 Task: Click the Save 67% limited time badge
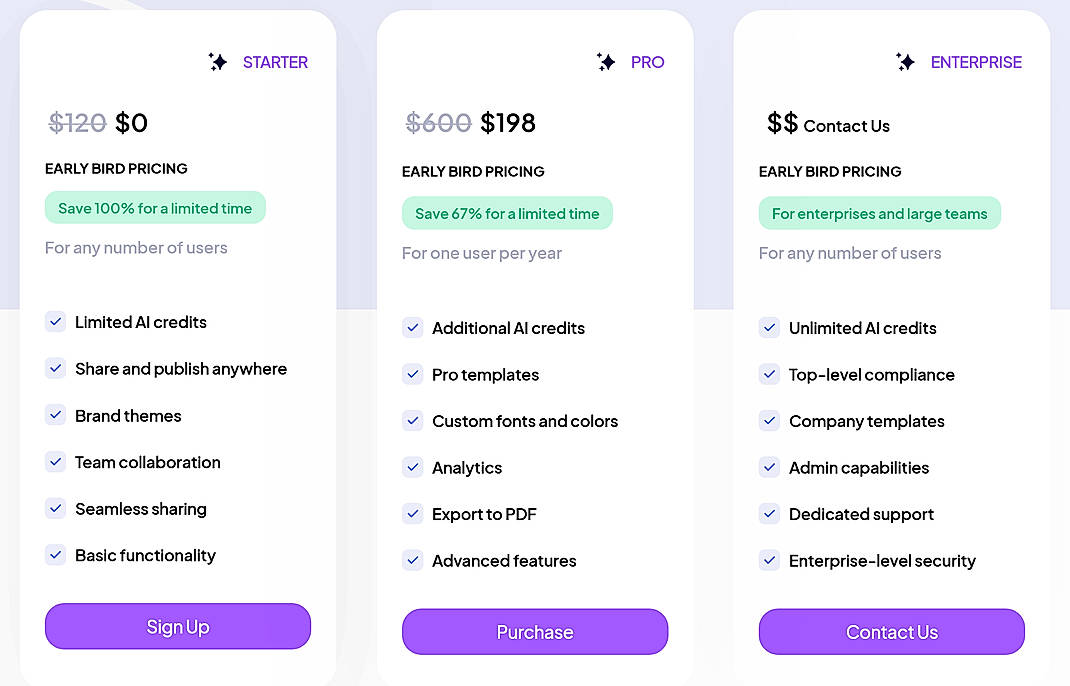coord(507,213)
